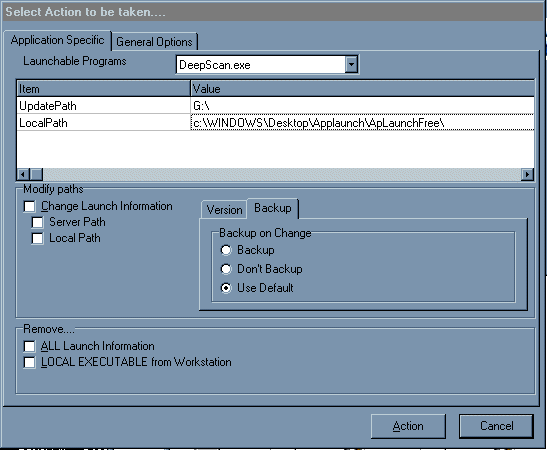This screenshot has height=450, width=547.
Task: Select the DeepScan.exe combo box field
Action: pyautogui.click(x=267, y=65)
